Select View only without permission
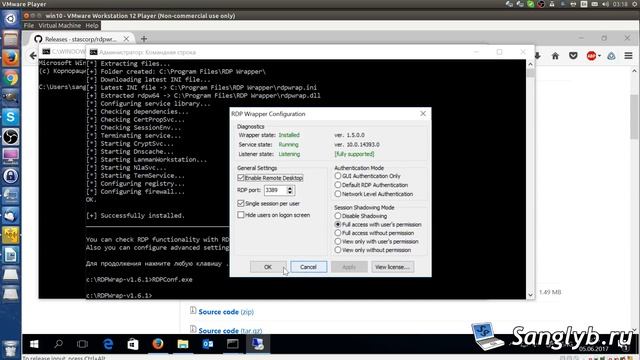Viewport: 640px width, 360px height. point(338,250)
